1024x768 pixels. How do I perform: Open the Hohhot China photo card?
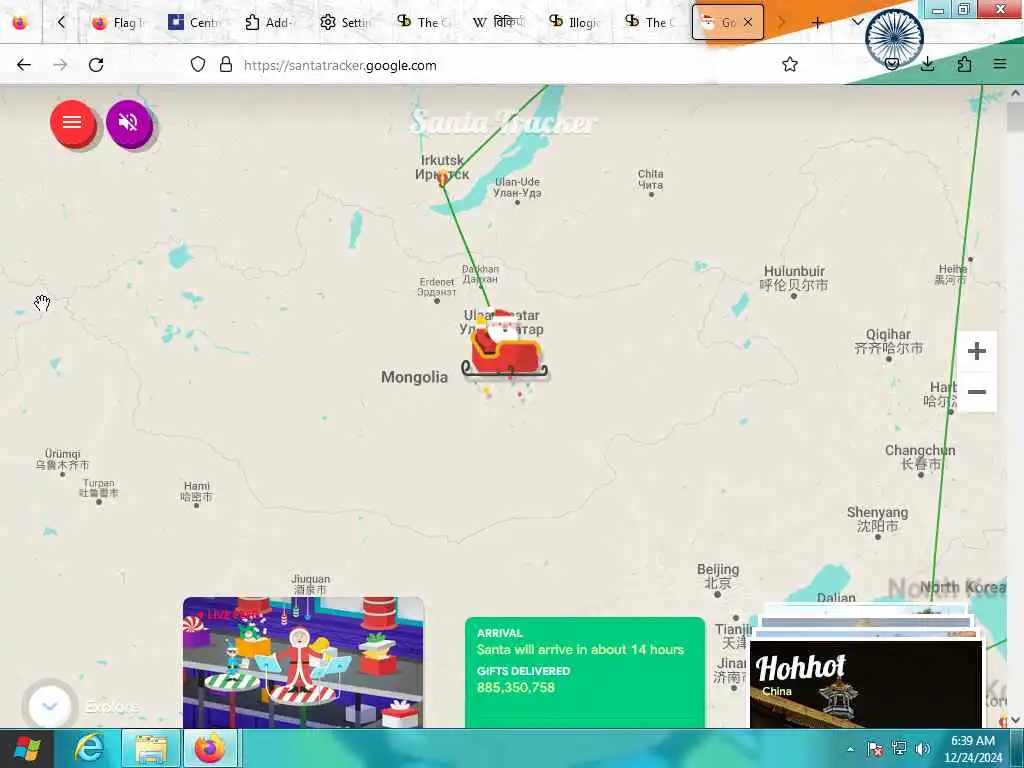[x=866, y=684]
